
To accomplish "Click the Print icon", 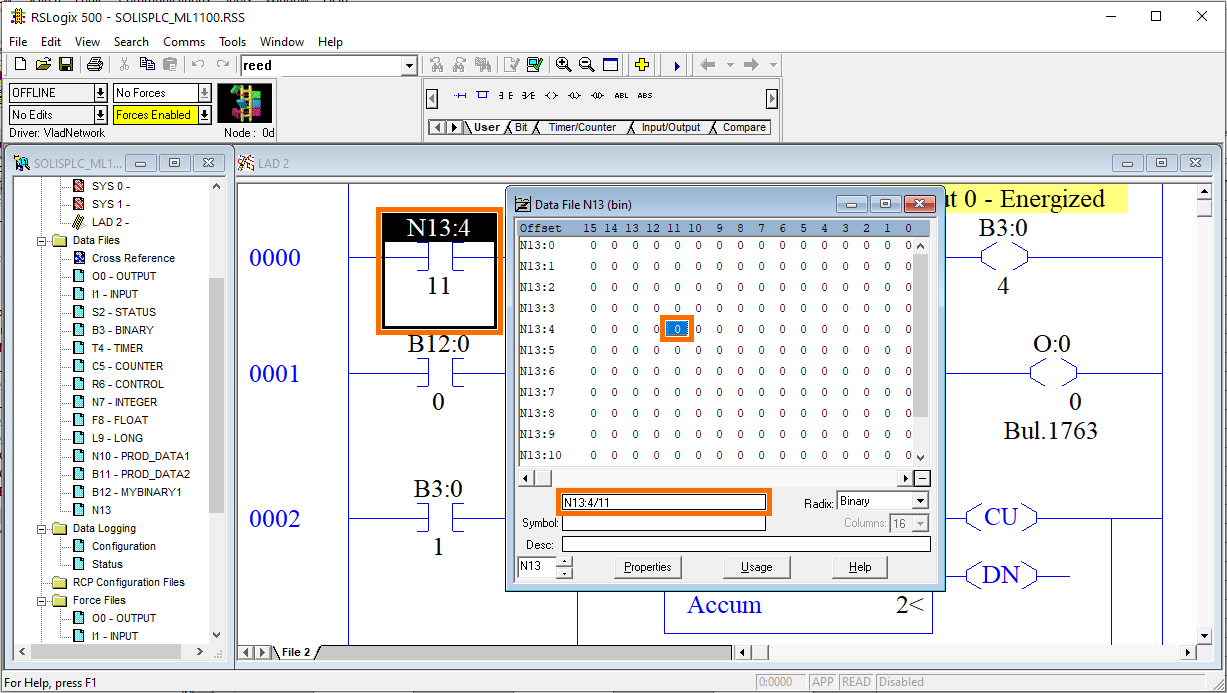I will click(x=95, y=65).
